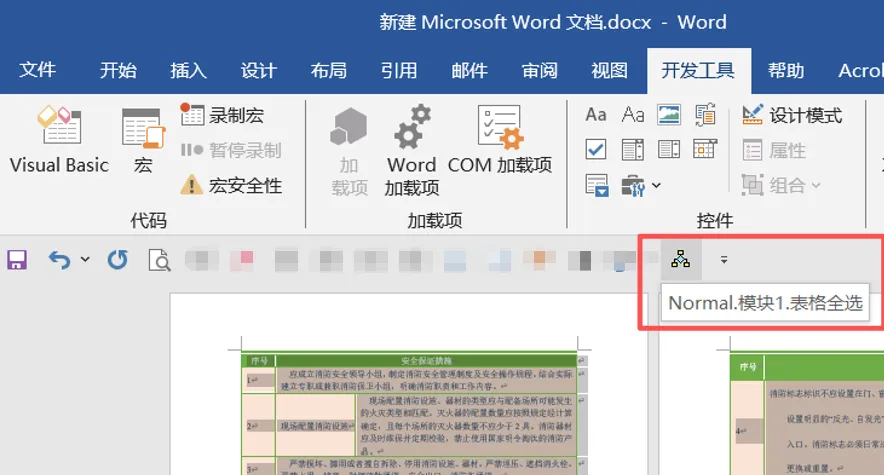Insert Picture content control
Viewport: 884px width, 475px height.
point(669,115)
